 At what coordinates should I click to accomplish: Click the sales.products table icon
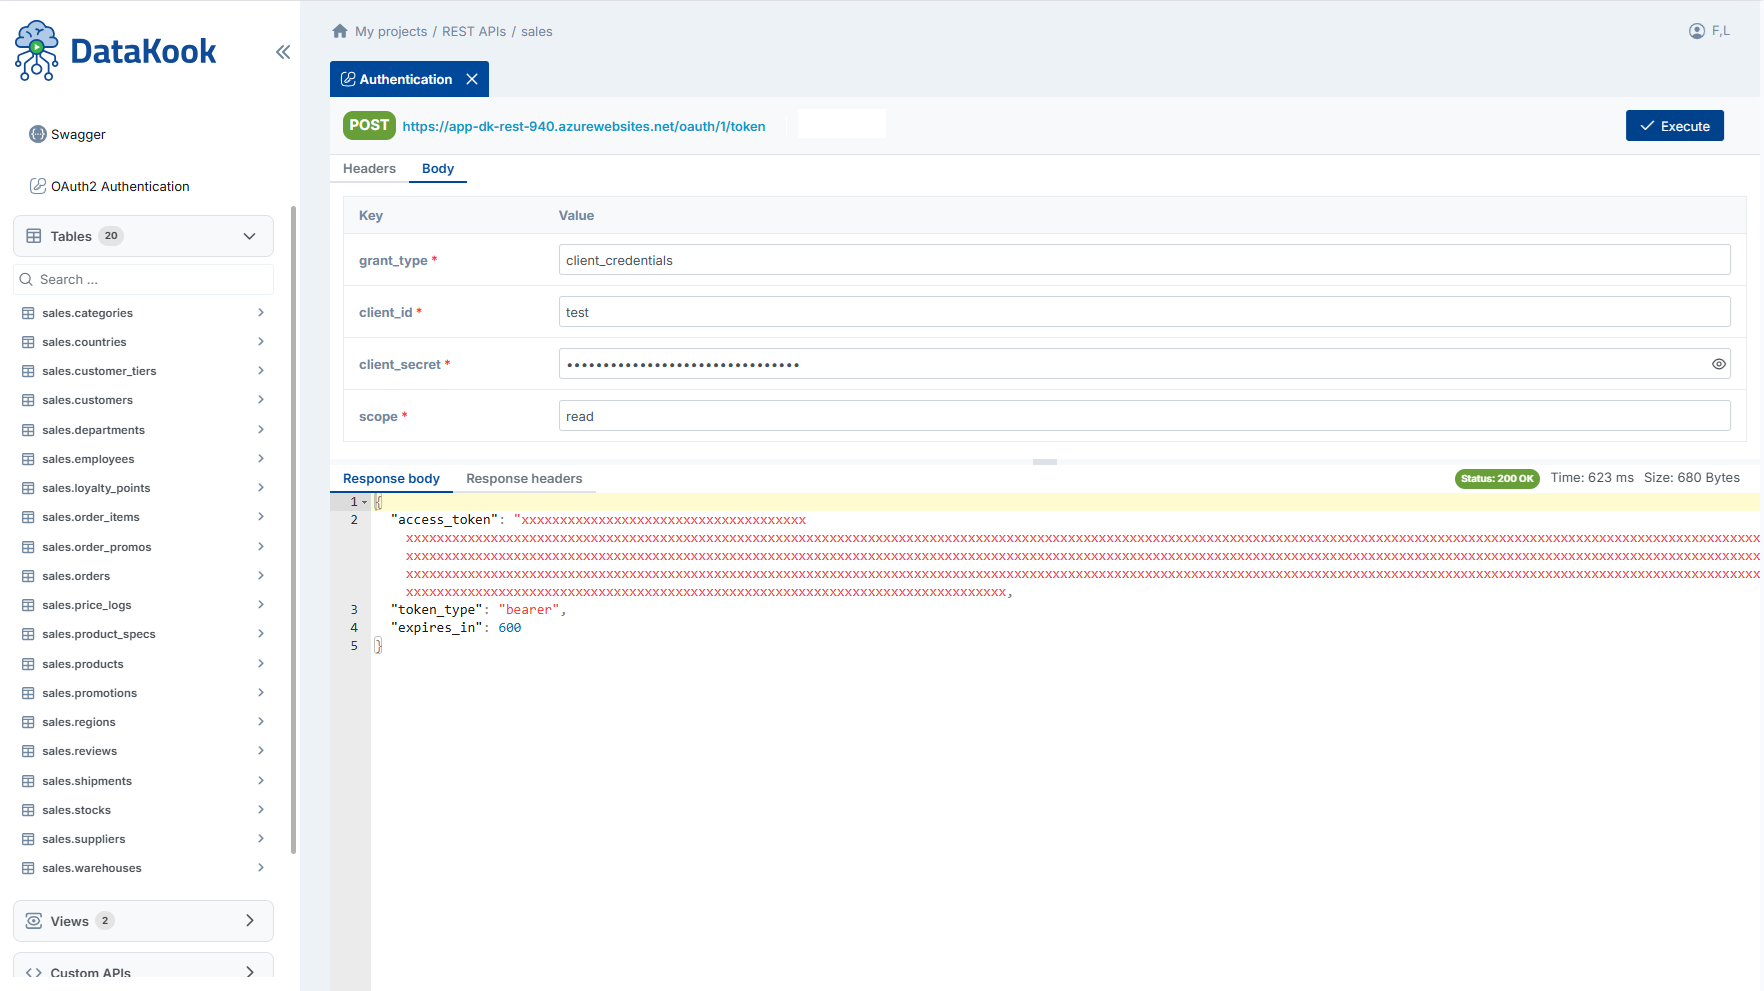click(28, 664)
